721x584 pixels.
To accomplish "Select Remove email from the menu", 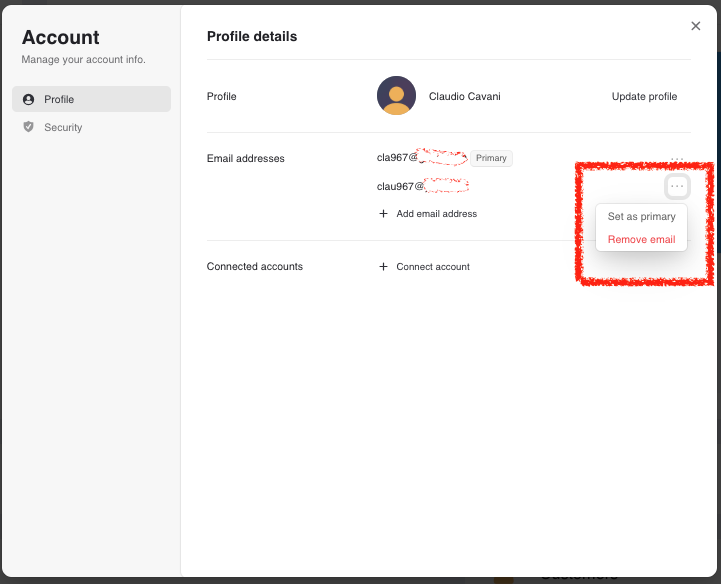I will pos(641,240).
